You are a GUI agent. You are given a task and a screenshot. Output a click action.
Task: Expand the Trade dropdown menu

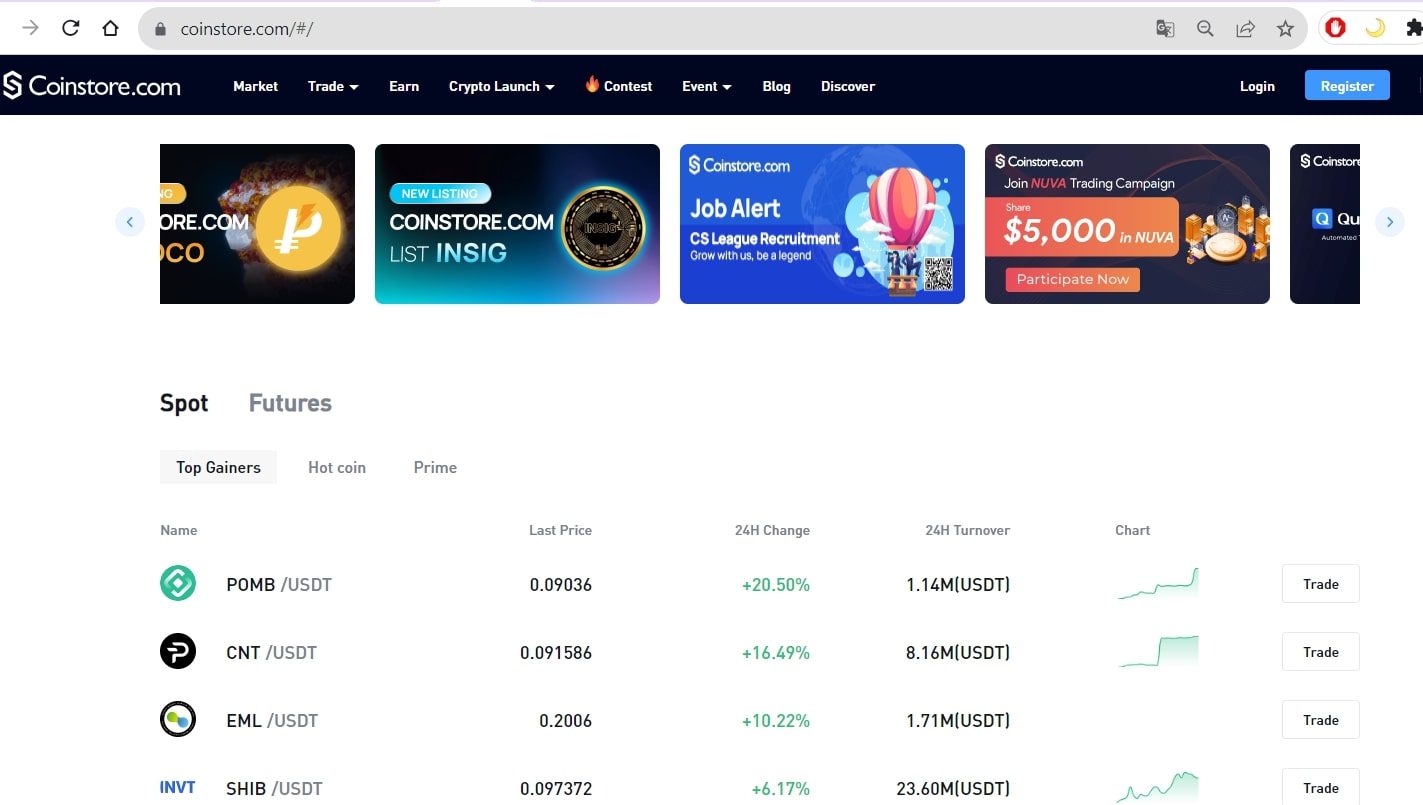coord(333,87)
